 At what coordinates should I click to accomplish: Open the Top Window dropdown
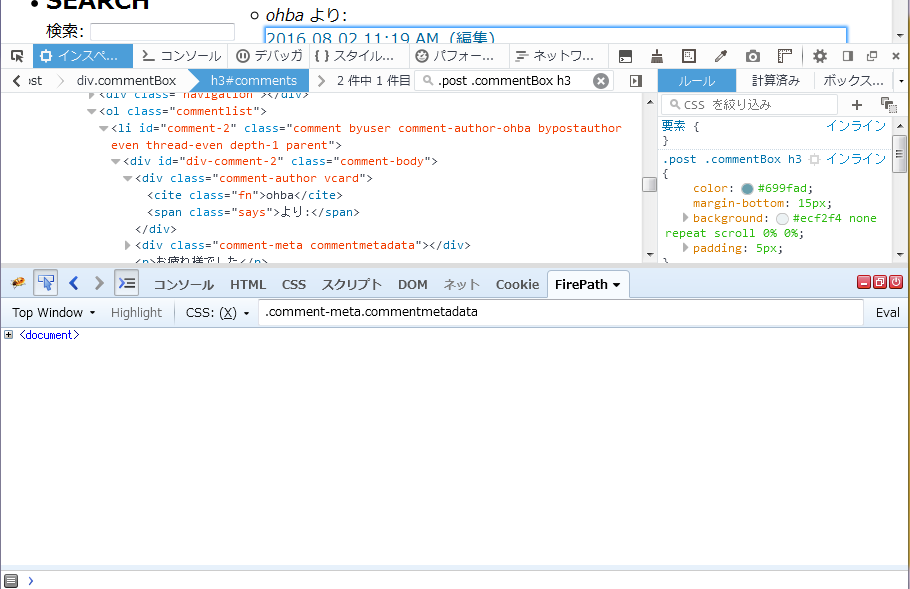coord(54,312)
